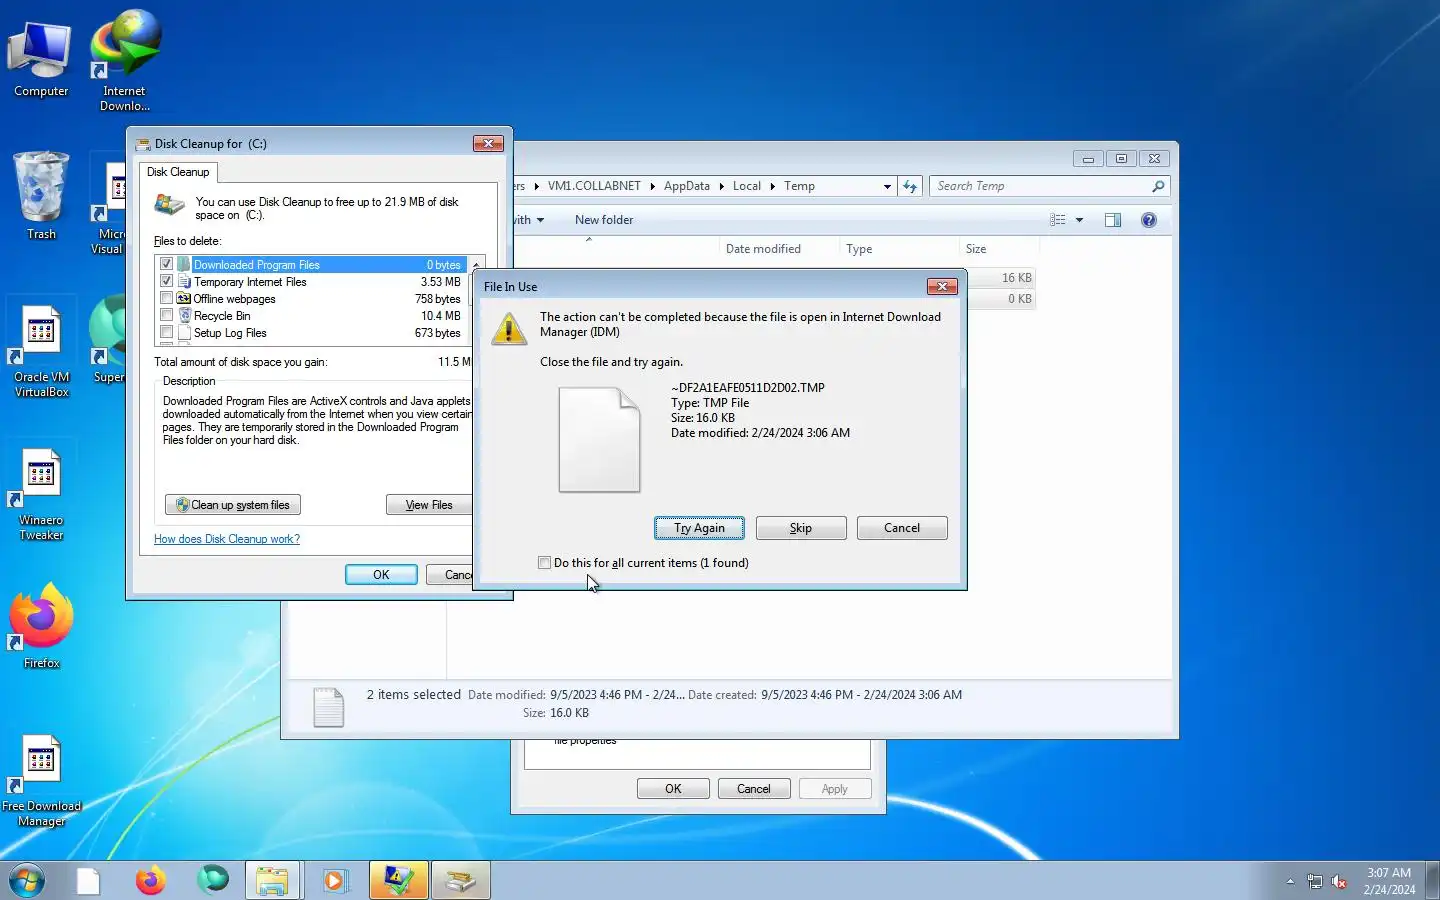Click the Show desktop strip on the taskbar

pos(1432,881)
